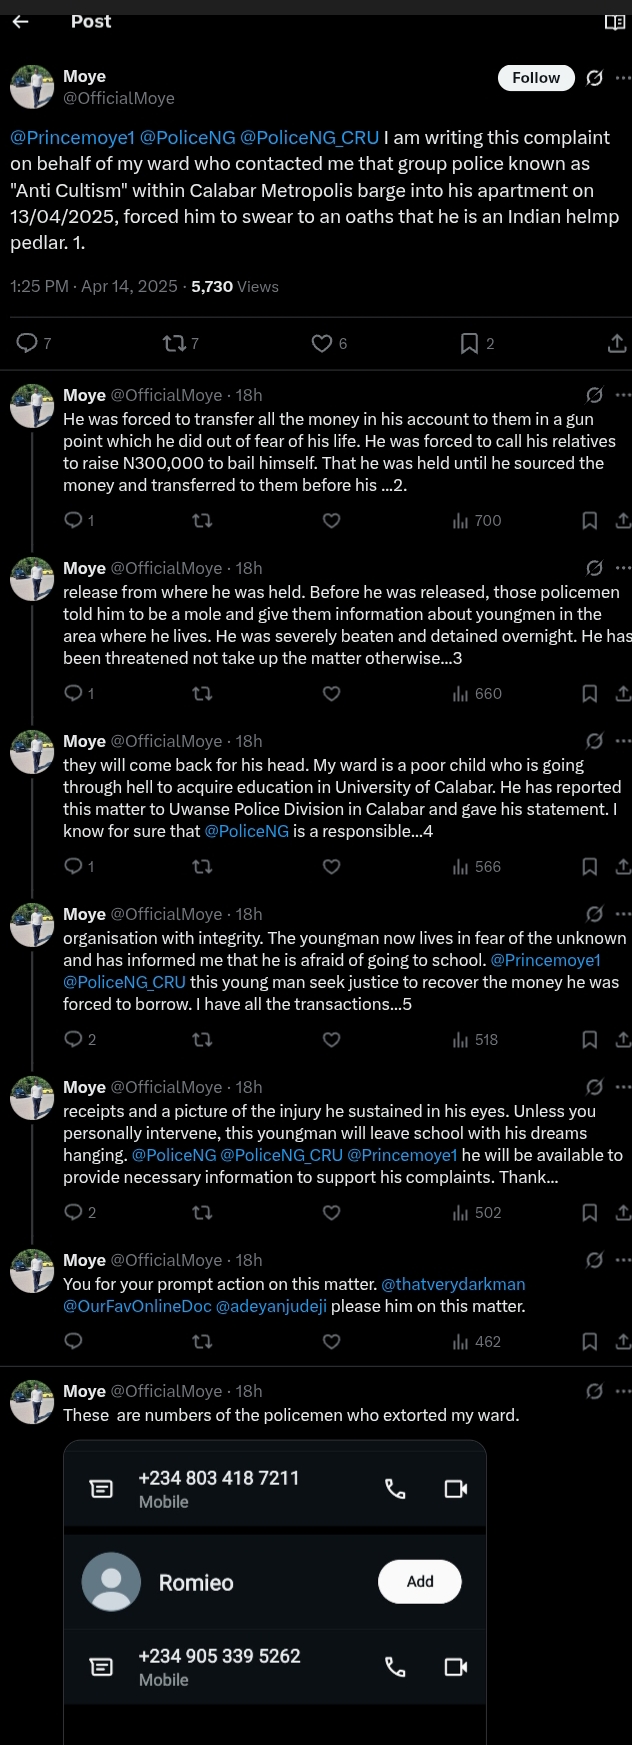632x1745 pixels.
Task: Open more options on N300,000 reply
Action: 623,395
